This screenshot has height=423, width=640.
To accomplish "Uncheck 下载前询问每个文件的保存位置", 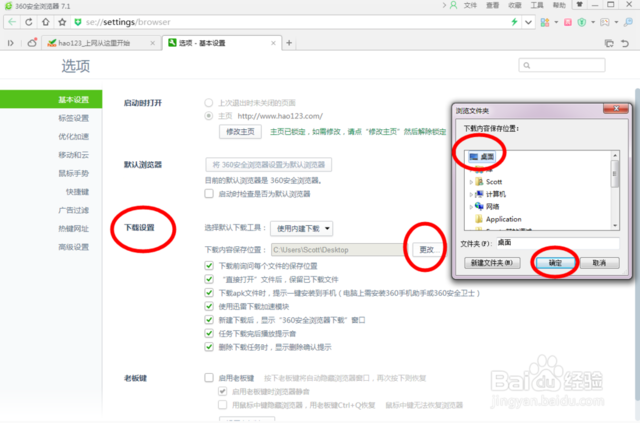I will coord(209,266).
